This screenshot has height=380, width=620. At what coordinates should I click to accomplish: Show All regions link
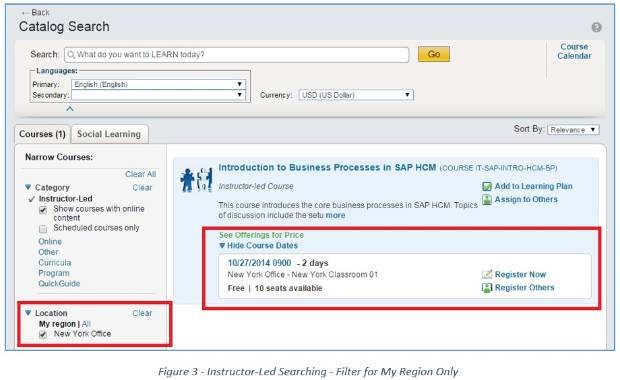tap(86, 324)
